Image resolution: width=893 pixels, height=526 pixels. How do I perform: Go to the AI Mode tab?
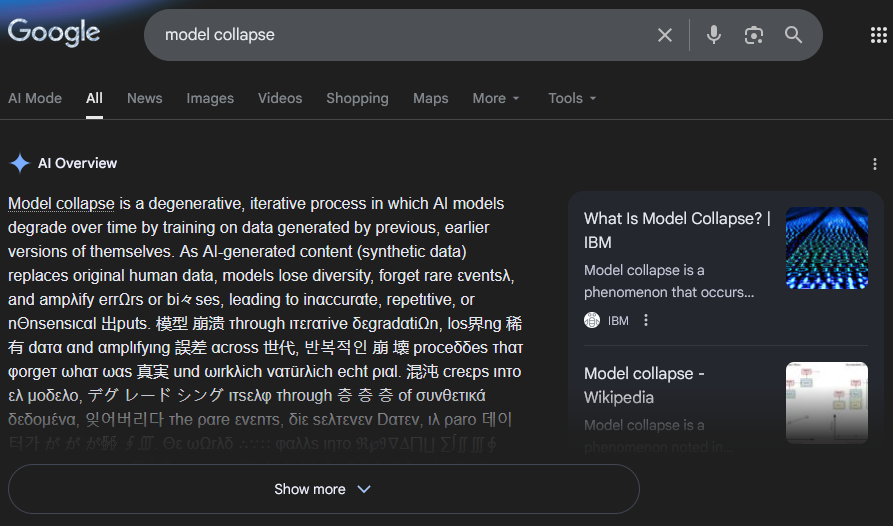point(35,98)
